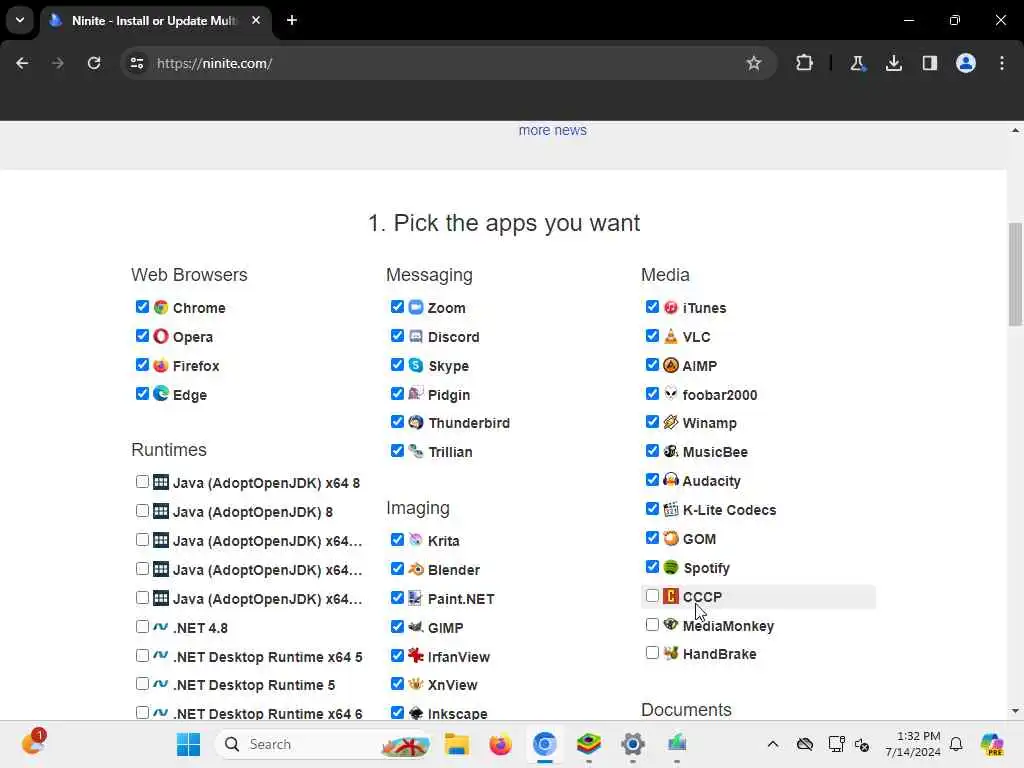Open the browser downloads icon
1024x768 pixels.
click(x=894, y=63)
